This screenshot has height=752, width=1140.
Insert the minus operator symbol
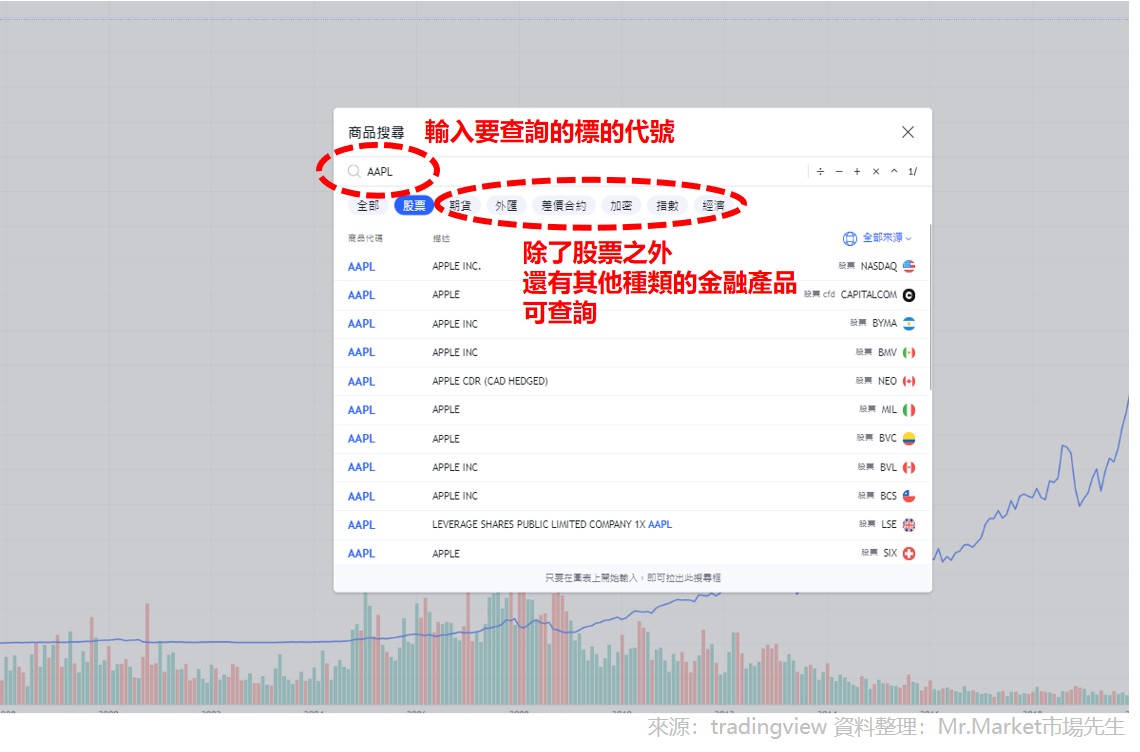click(x=839, y=172)
